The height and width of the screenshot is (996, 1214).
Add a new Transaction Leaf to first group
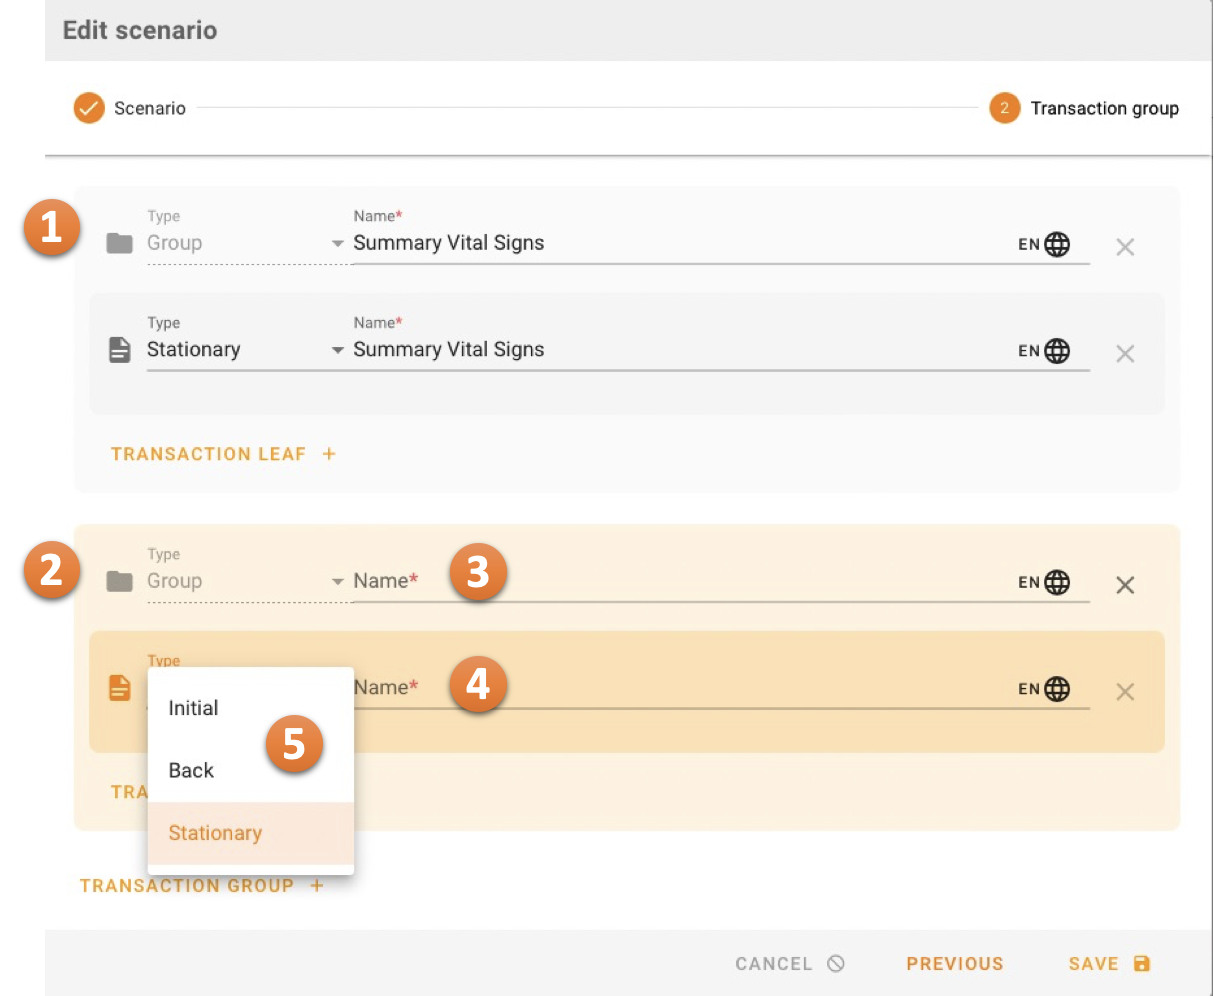point(223,454)
